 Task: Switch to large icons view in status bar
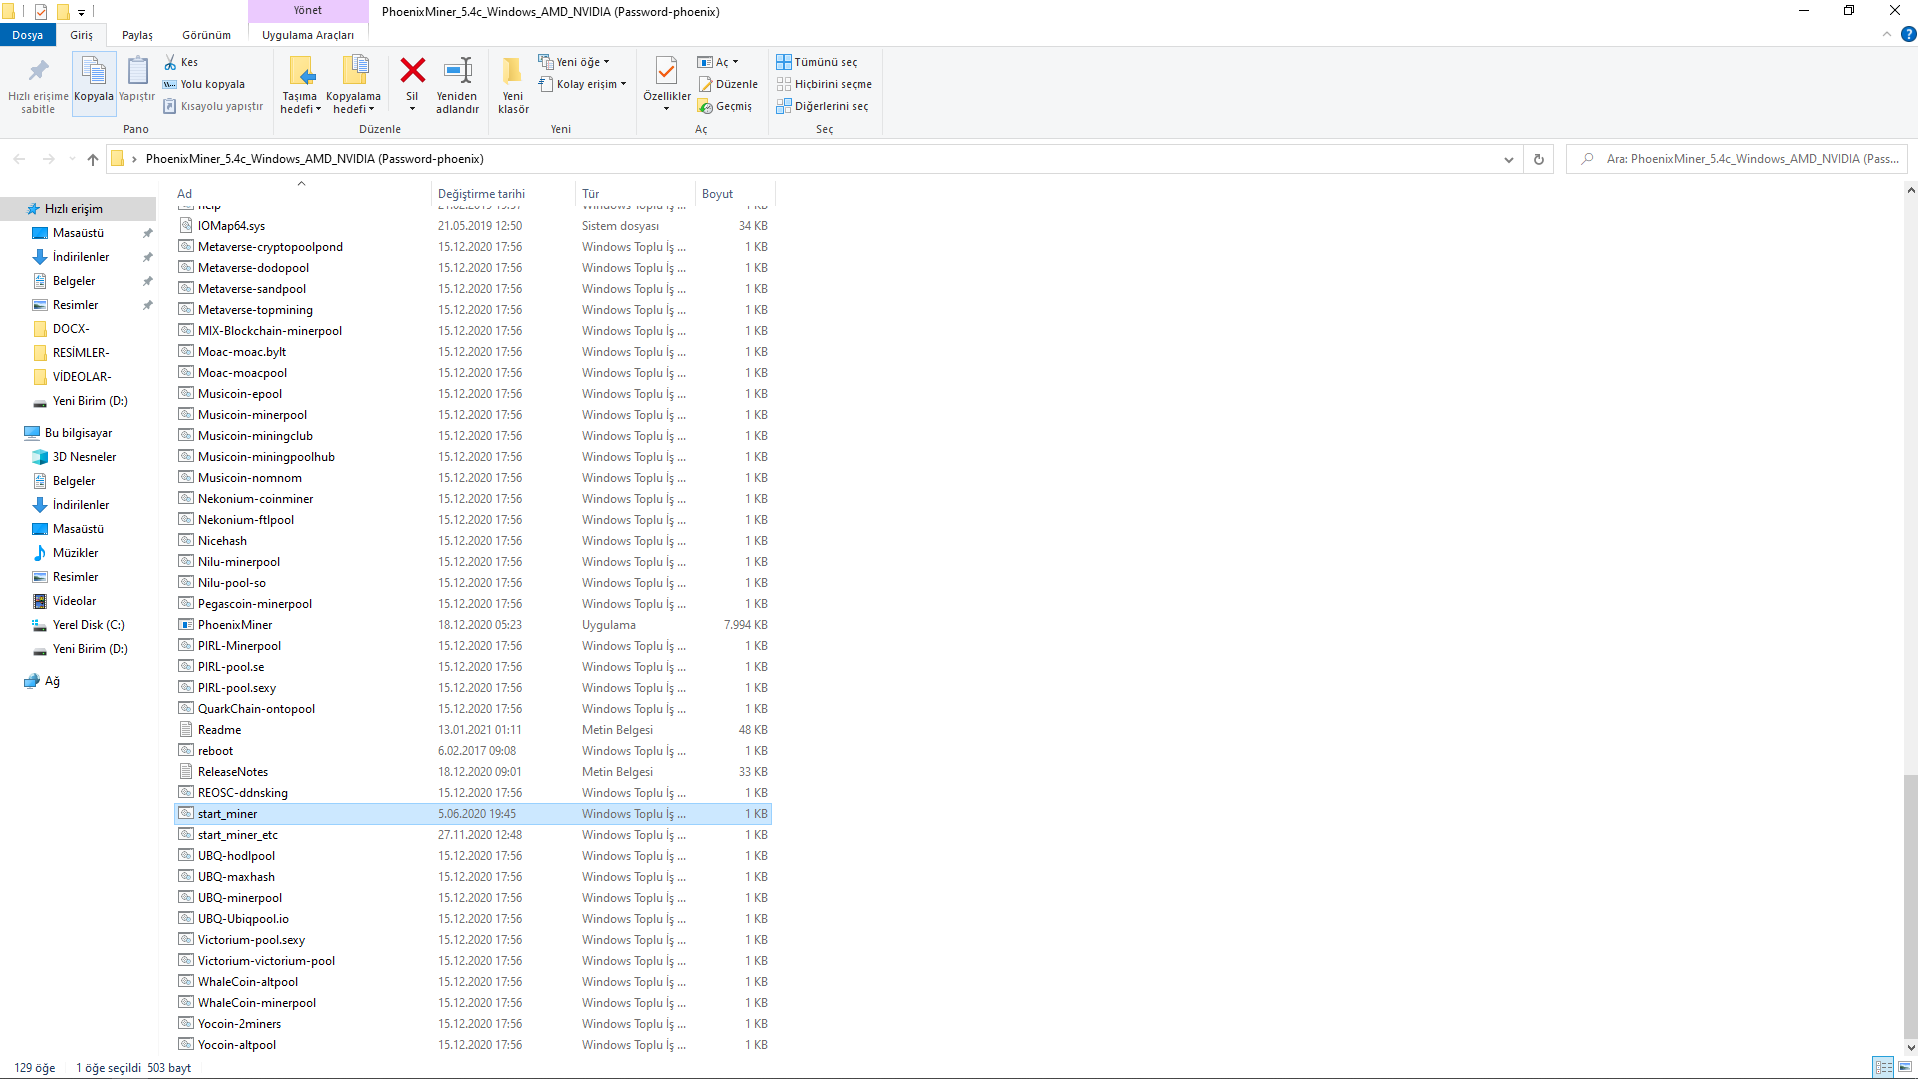(x=1905, y=1068)
